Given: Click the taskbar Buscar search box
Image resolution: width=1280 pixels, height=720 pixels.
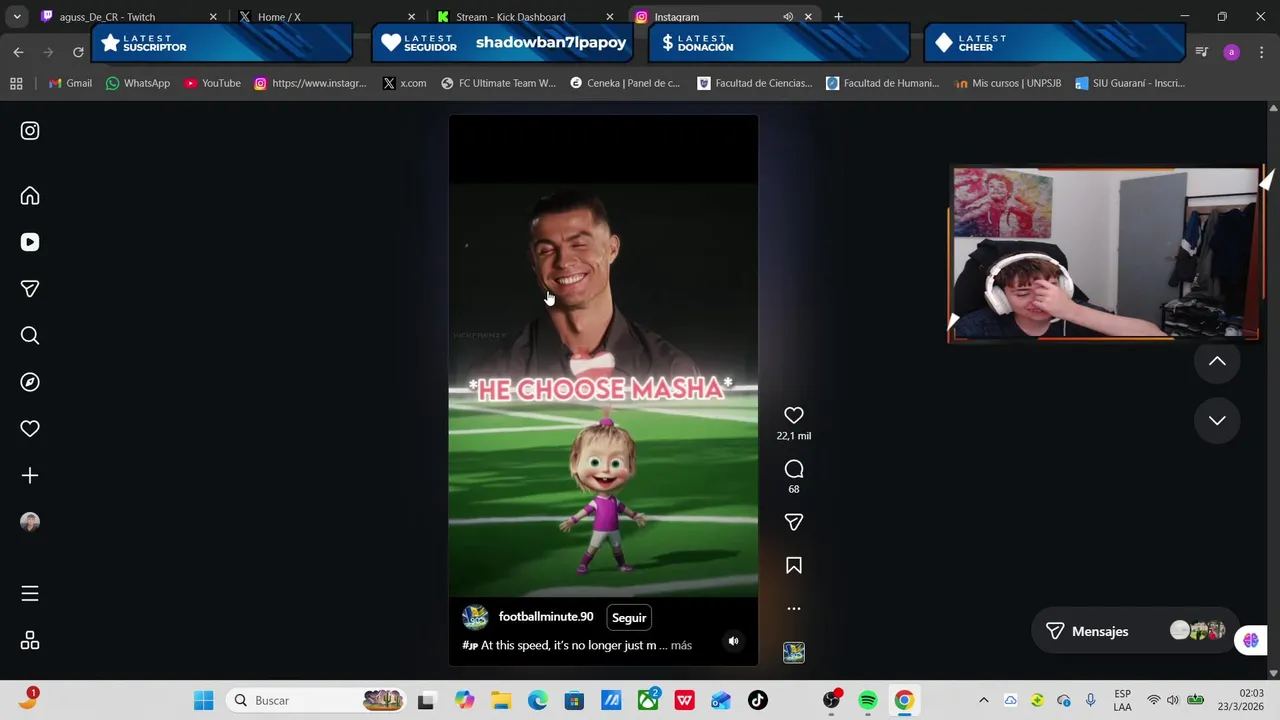Looking at the screenshot, I should tap(316, 701).
